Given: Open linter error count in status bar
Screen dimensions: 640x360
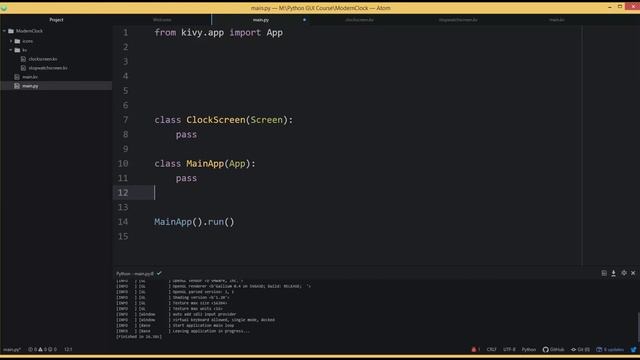Looking at the screenshot, I should (32, 349).
